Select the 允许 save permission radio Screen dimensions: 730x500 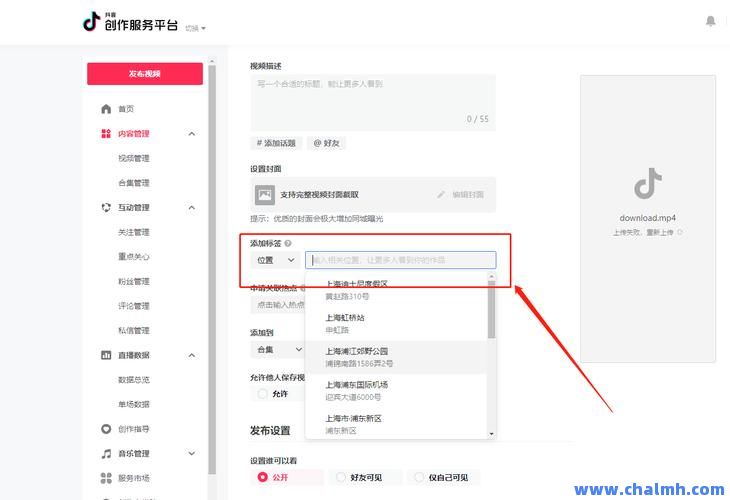tap(263, 394)
